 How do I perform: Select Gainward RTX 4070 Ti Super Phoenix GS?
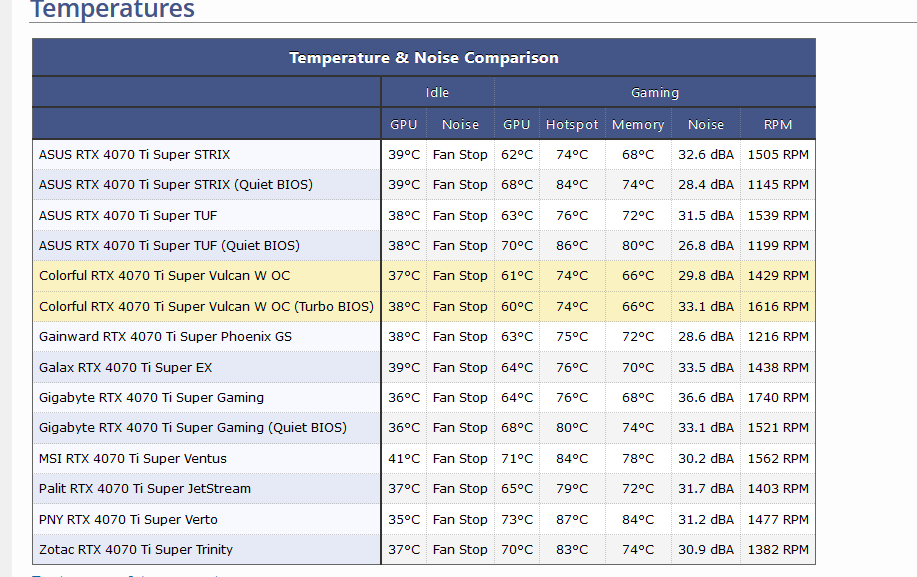click(x=165, y=337)
